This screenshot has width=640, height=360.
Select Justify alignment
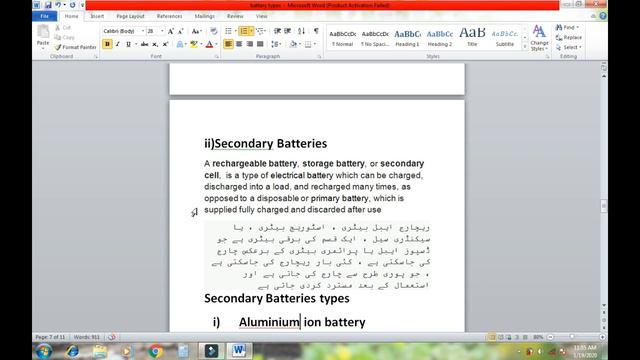tap(260, 44)
